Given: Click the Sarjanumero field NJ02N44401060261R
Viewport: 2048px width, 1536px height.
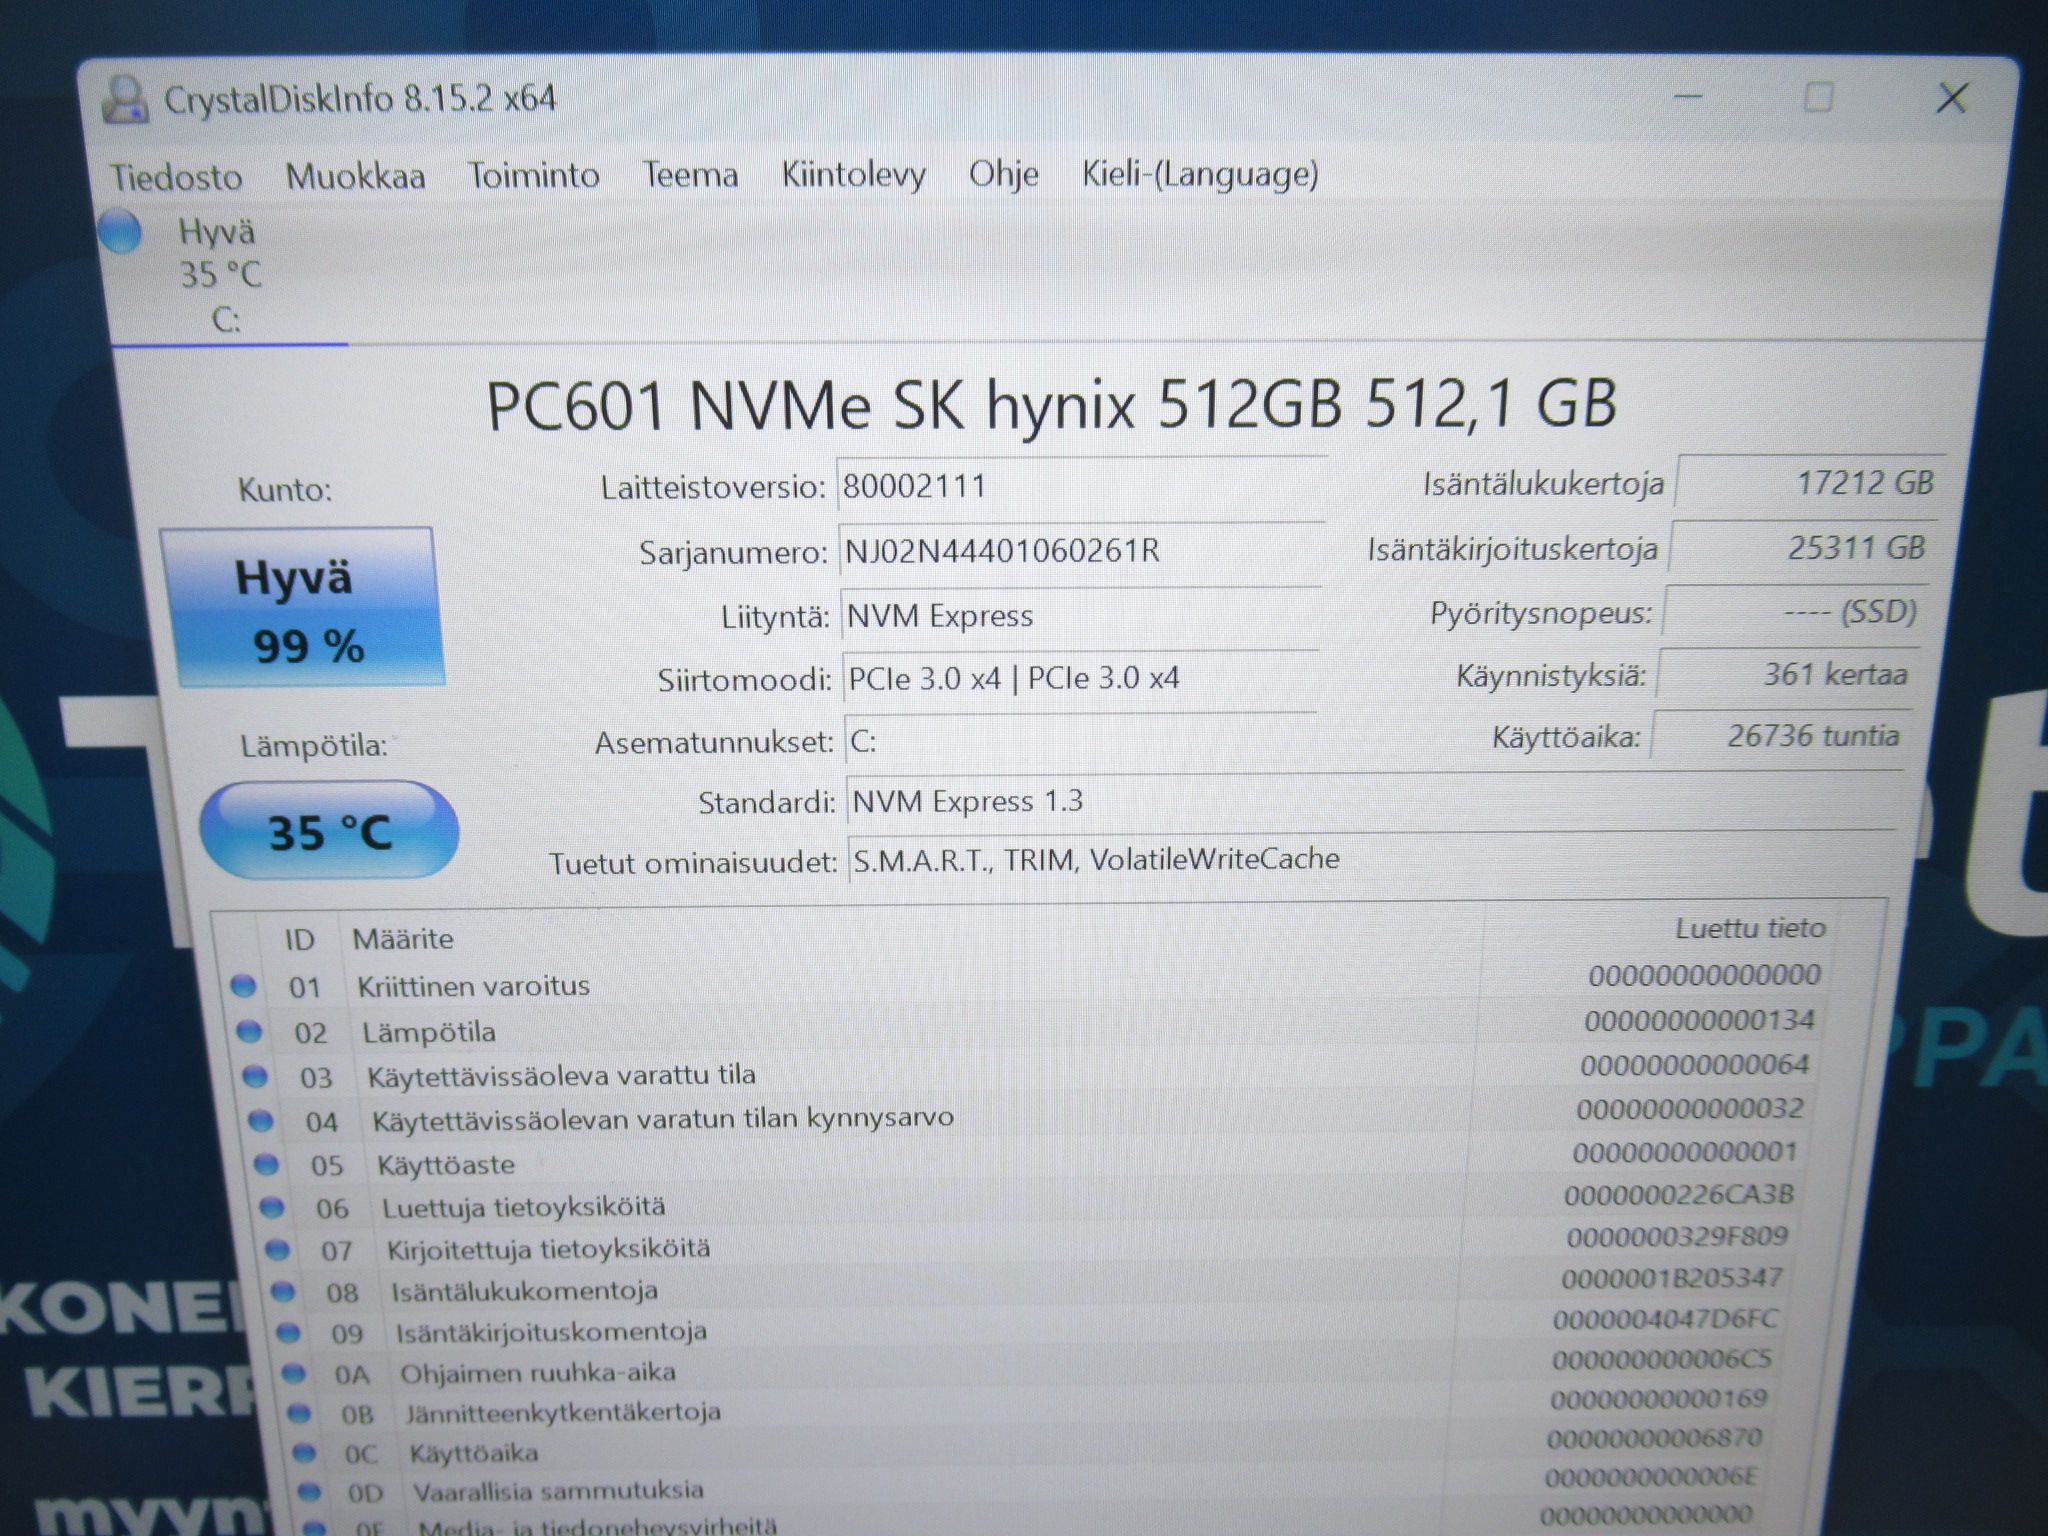Looking at the screenshot, I should [x=1080, y=551].
